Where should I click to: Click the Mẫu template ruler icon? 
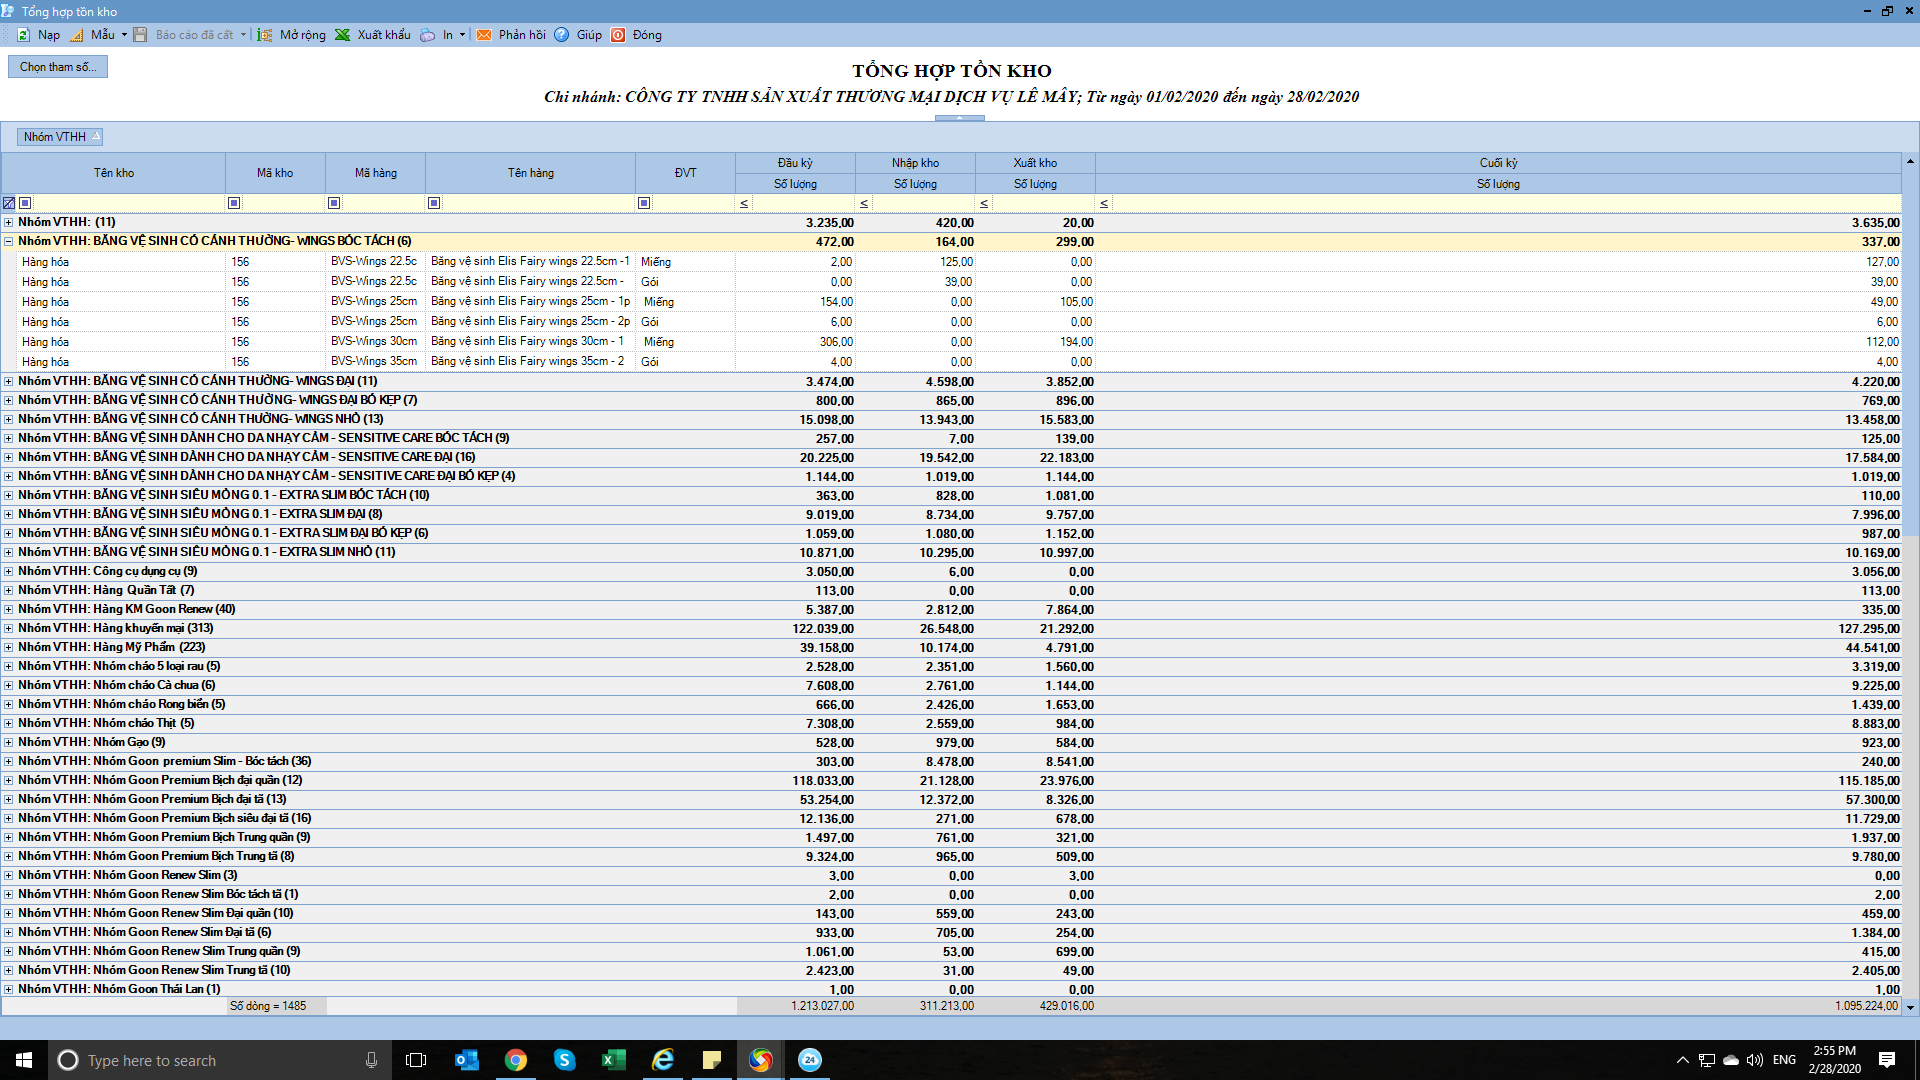(77, 35)
